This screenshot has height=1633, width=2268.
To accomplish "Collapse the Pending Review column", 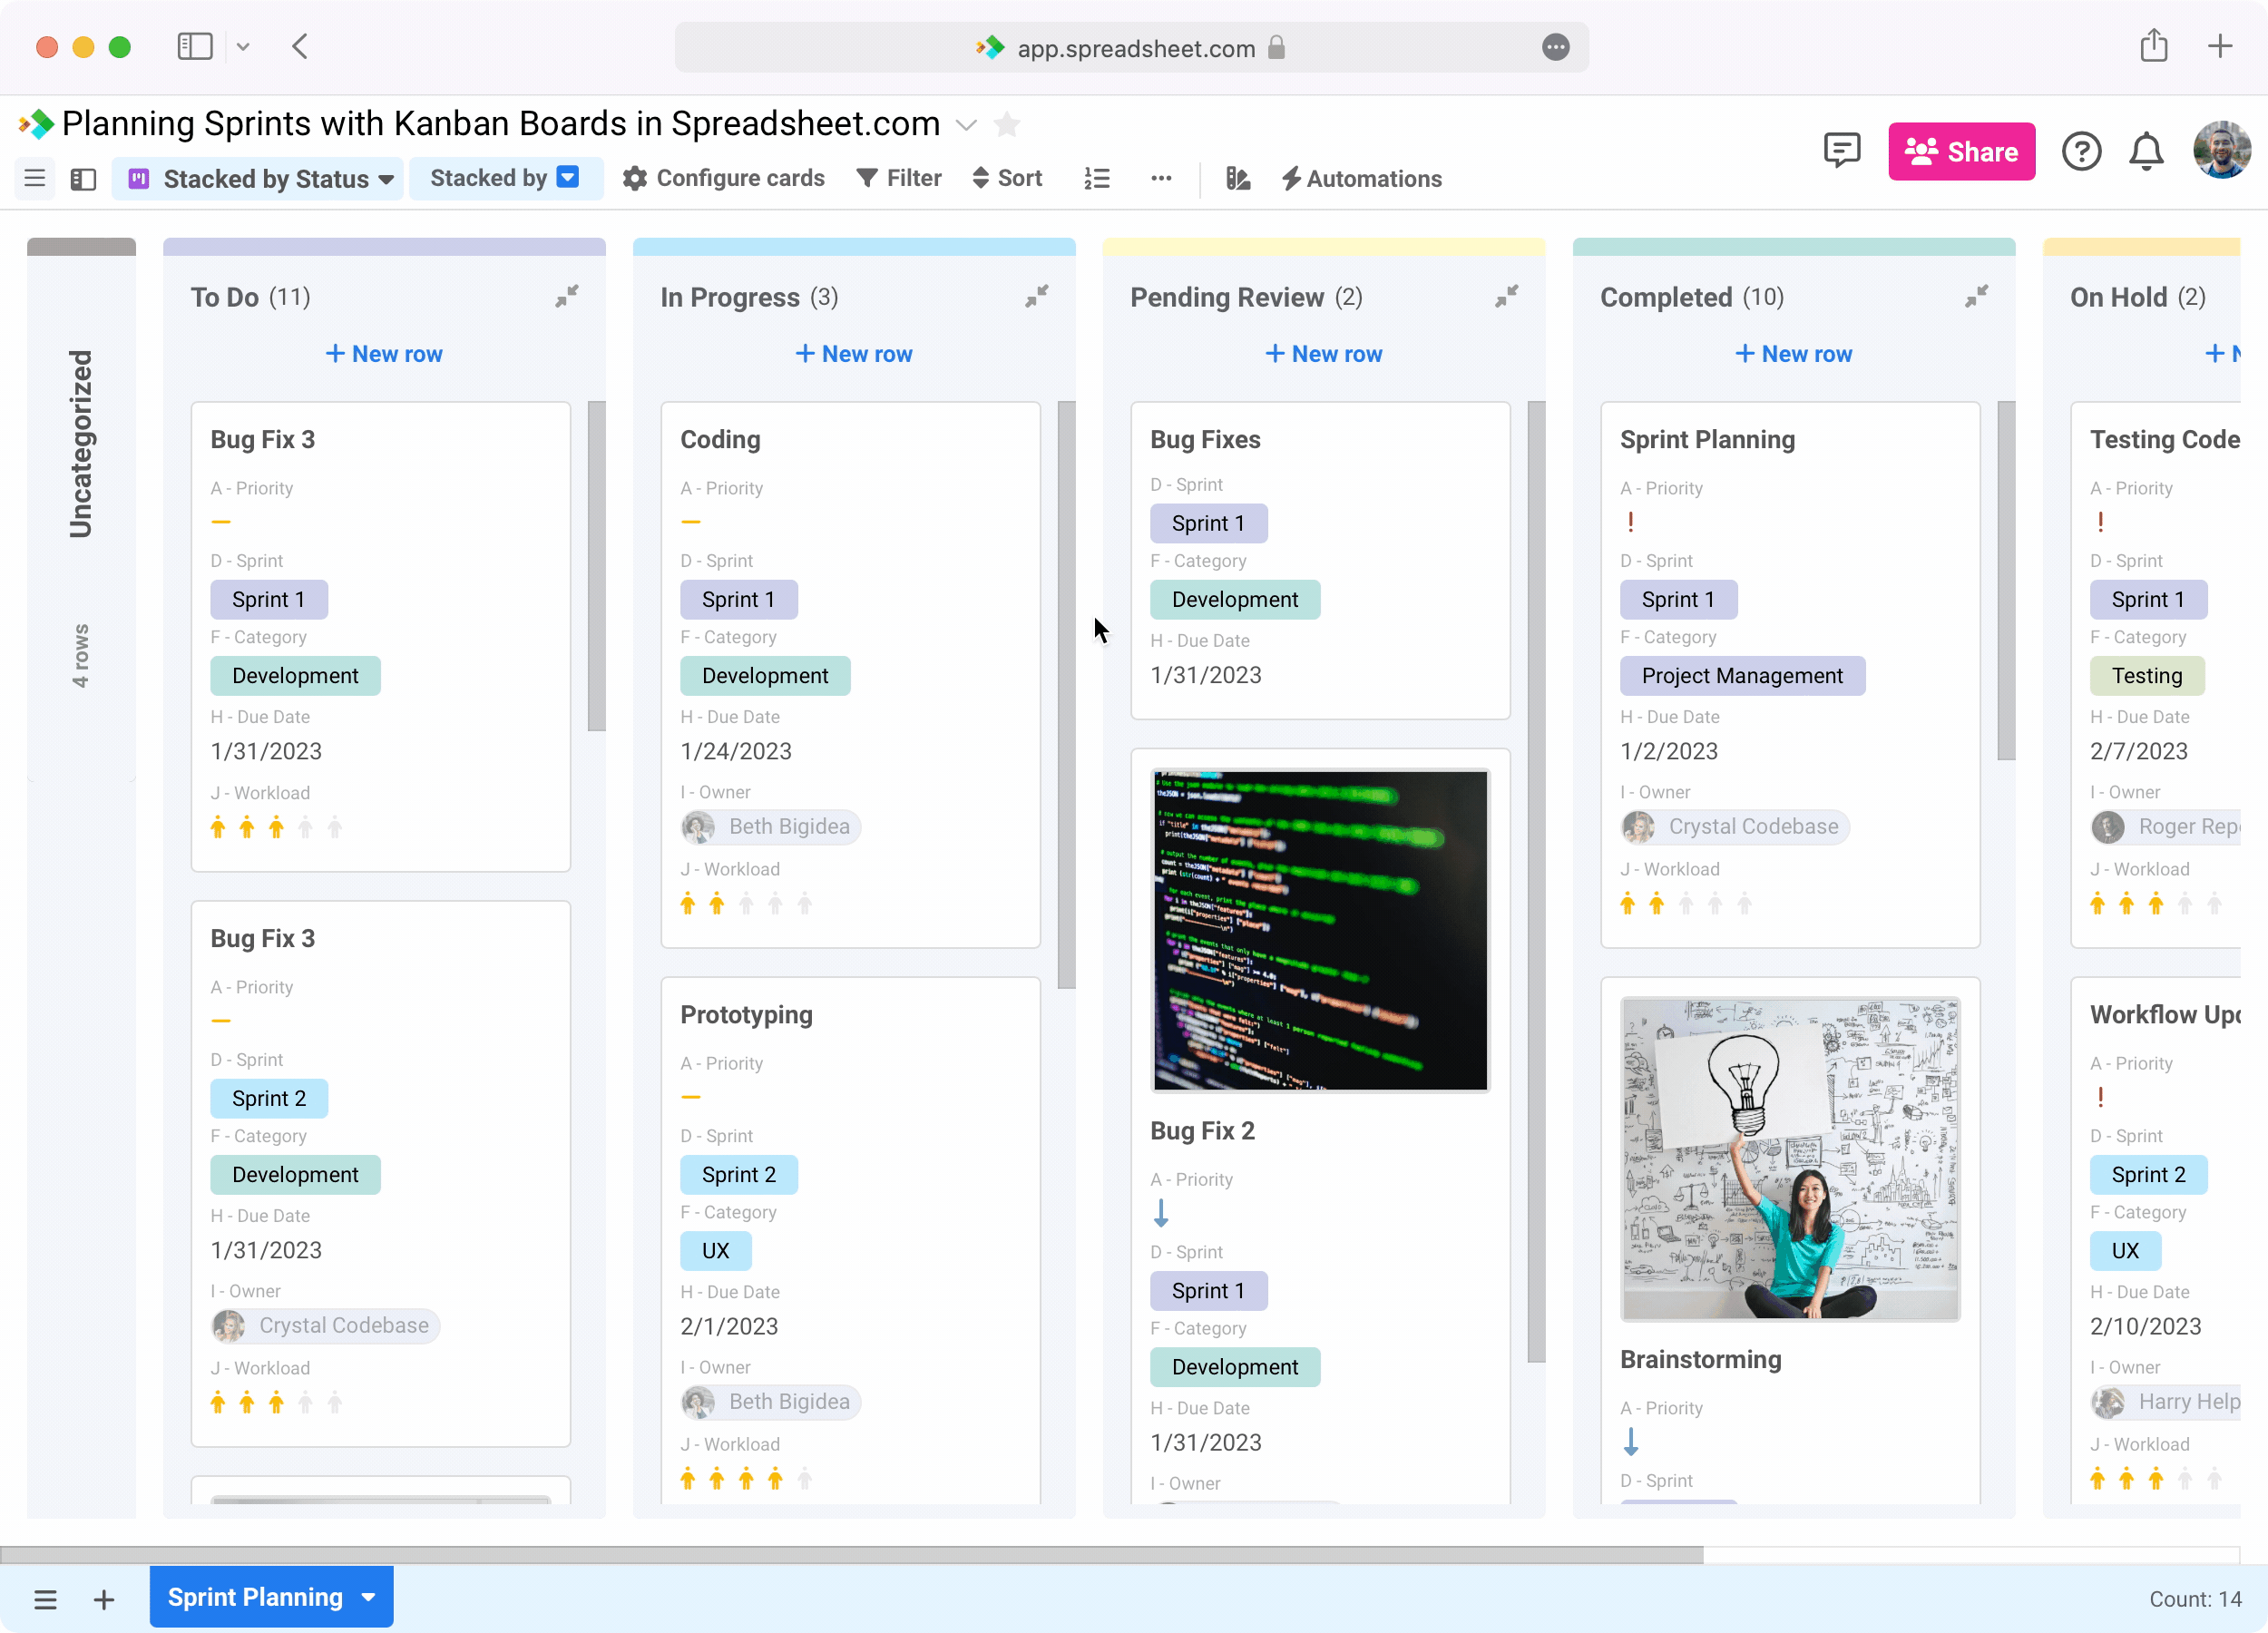I will [x=1507, y=296].
